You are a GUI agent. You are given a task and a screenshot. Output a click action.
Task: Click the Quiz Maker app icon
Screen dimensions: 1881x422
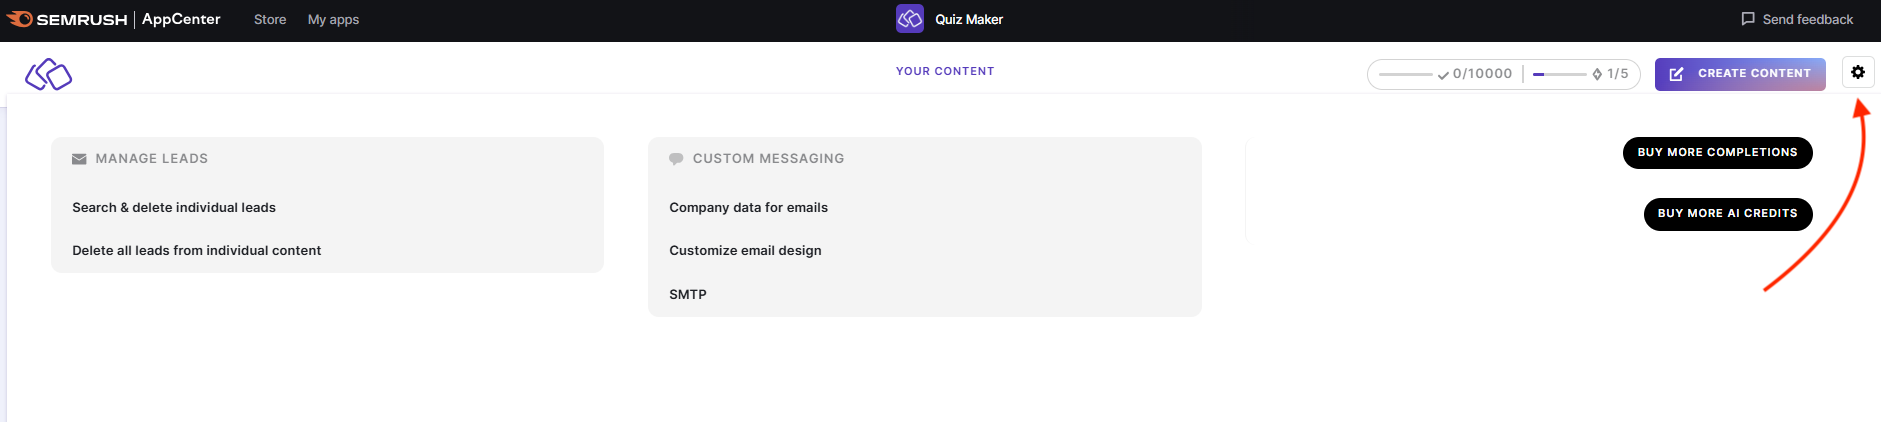pyautogui.click(x=909, y=19)
